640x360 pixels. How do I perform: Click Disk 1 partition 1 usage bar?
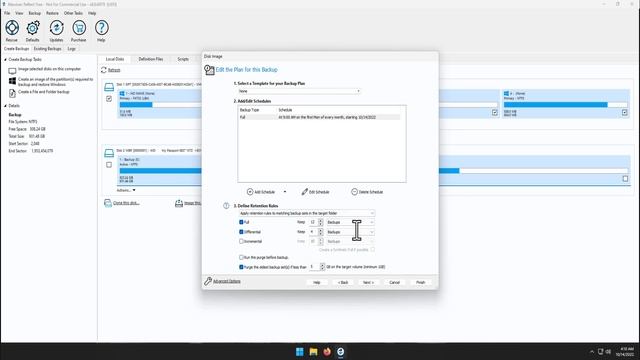[160, 105]
